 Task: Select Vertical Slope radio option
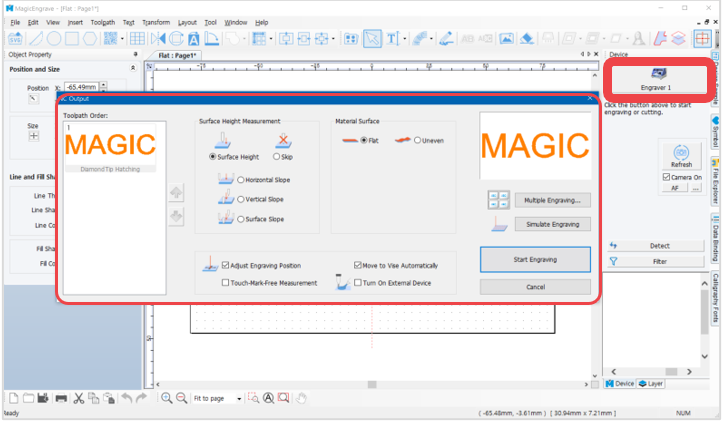click(240, 199)
